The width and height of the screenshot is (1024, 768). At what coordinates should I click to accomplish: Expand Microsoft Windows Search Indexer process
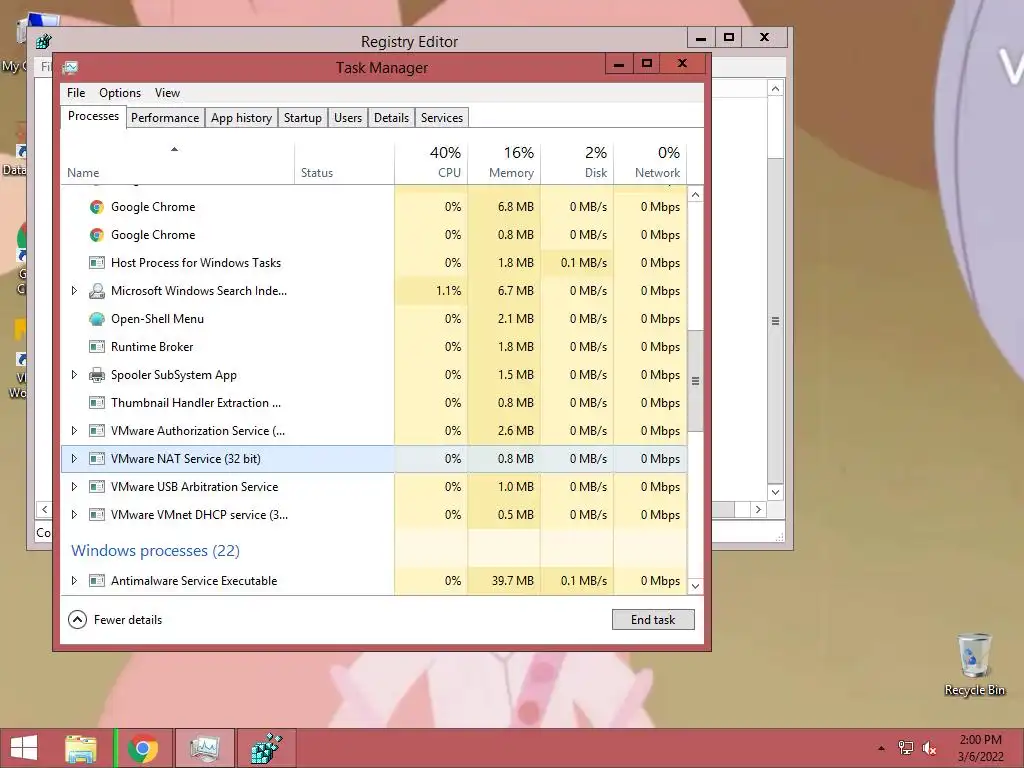[74, 291]
